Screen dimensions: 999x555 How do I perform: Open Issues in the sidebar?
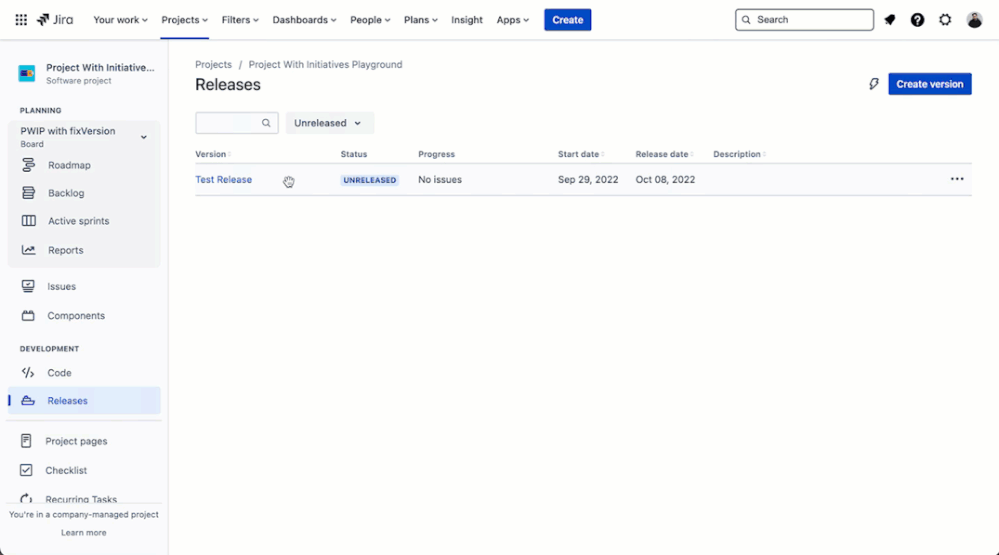(x=61, y=287)
